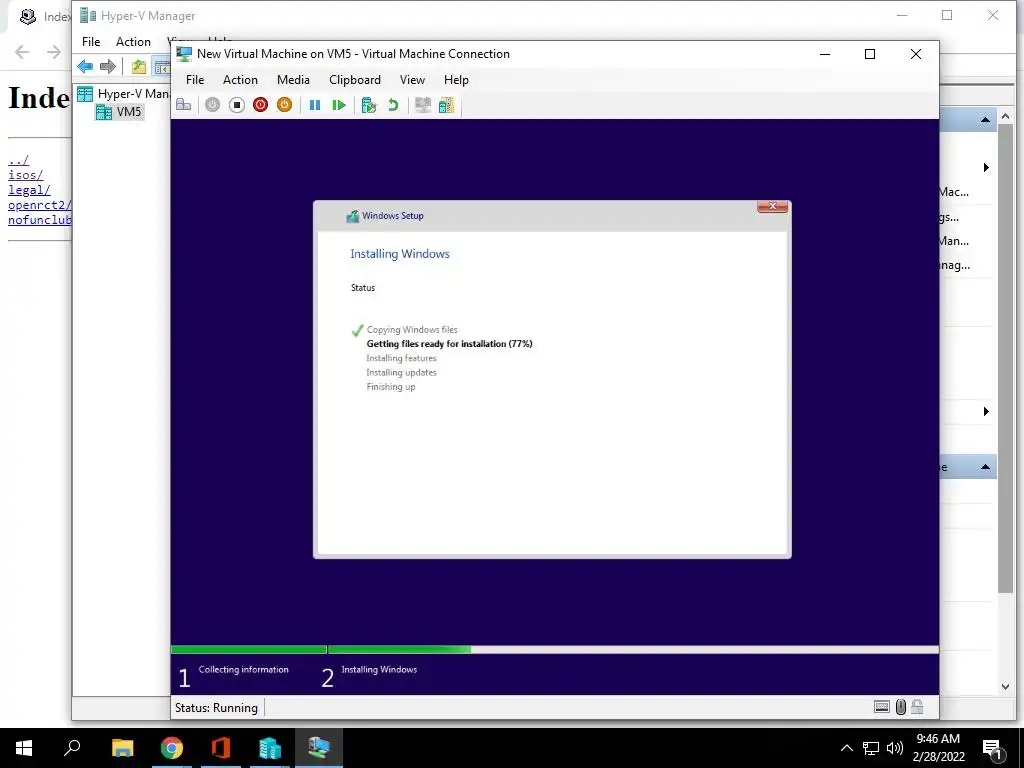
Task: Click the greyed-out Start power icon
Action: coord(212,105)
